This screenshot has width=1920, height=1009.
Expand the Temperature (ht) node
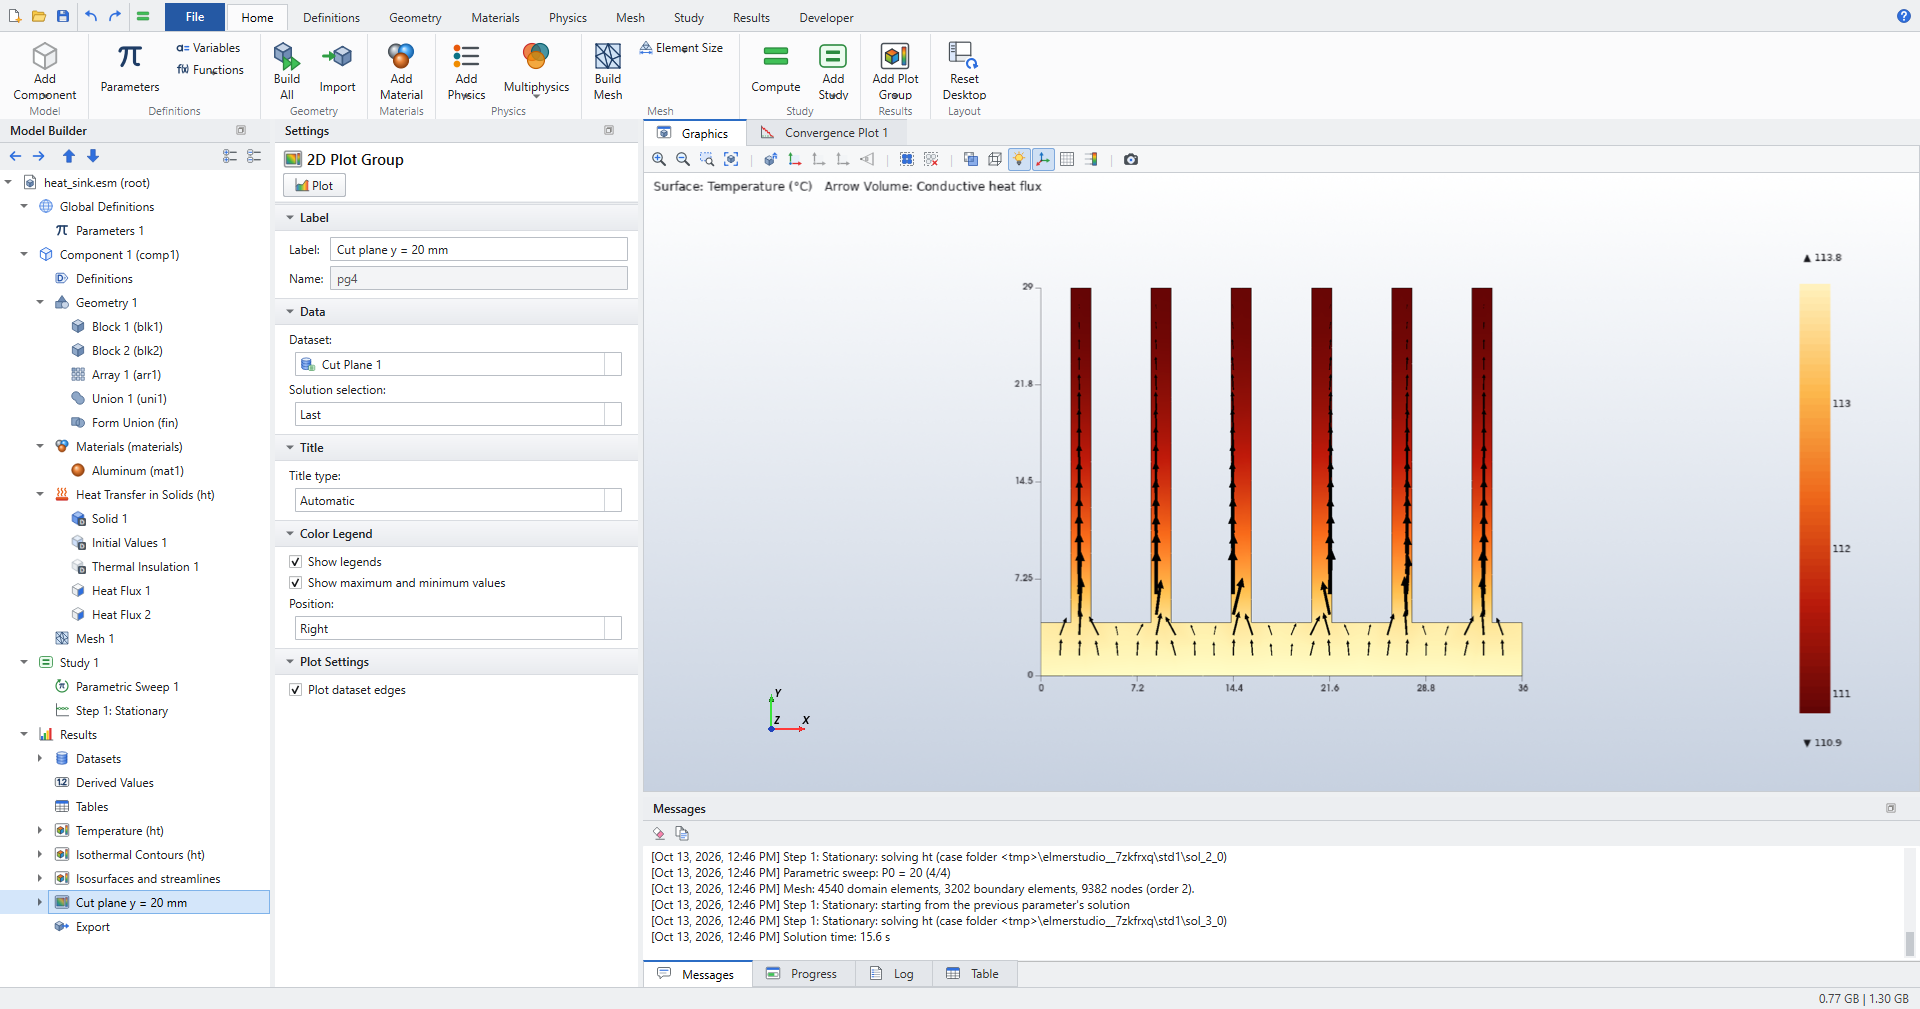coord(40,831)
